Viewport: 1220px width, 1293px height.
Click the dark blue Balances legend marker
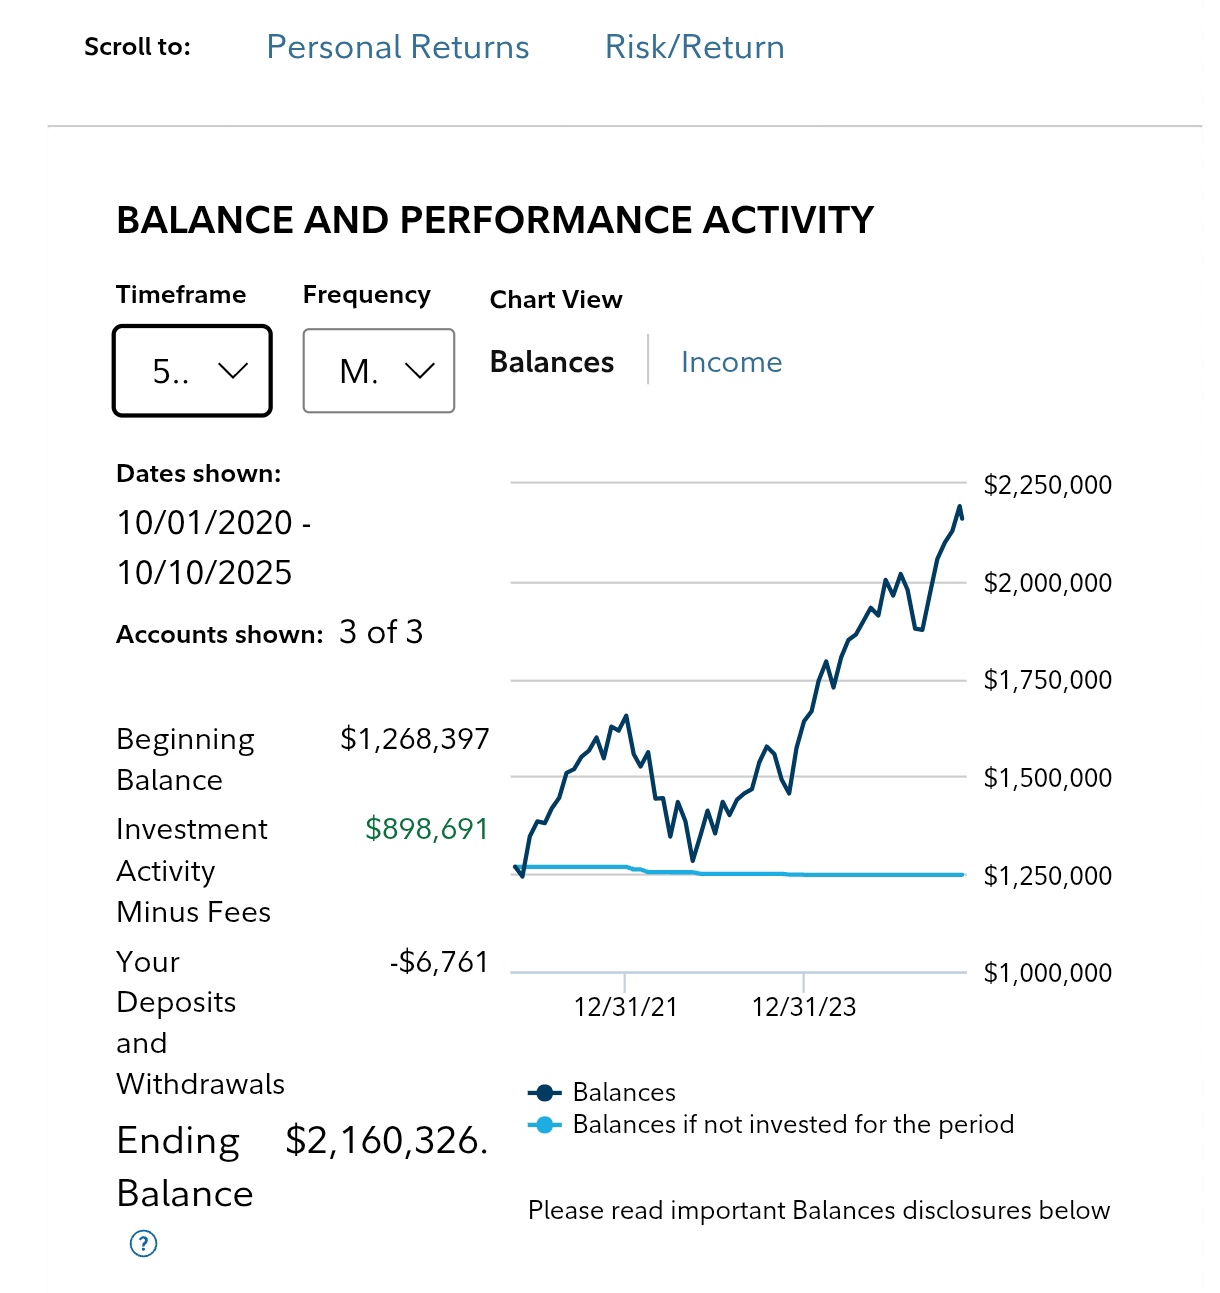pyautogui.click(x=544, y=1092)
